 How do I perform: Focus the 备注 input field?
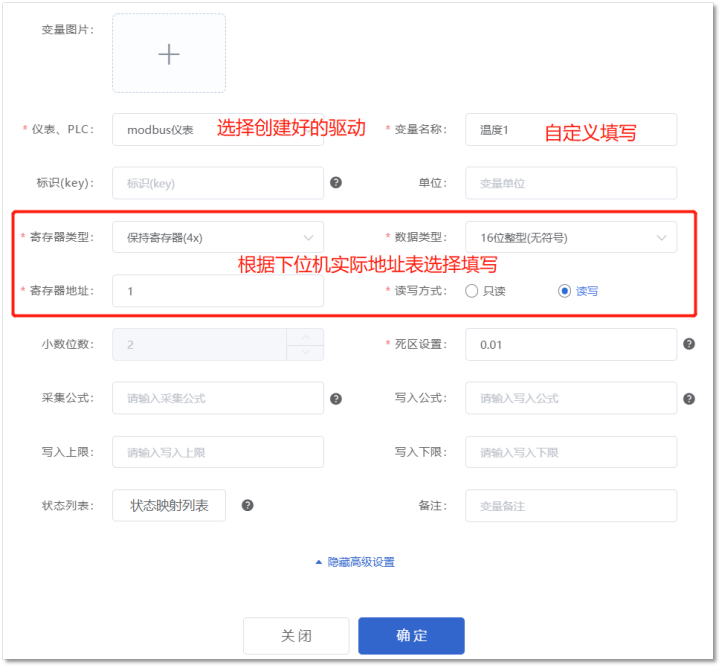pos(571,506)
